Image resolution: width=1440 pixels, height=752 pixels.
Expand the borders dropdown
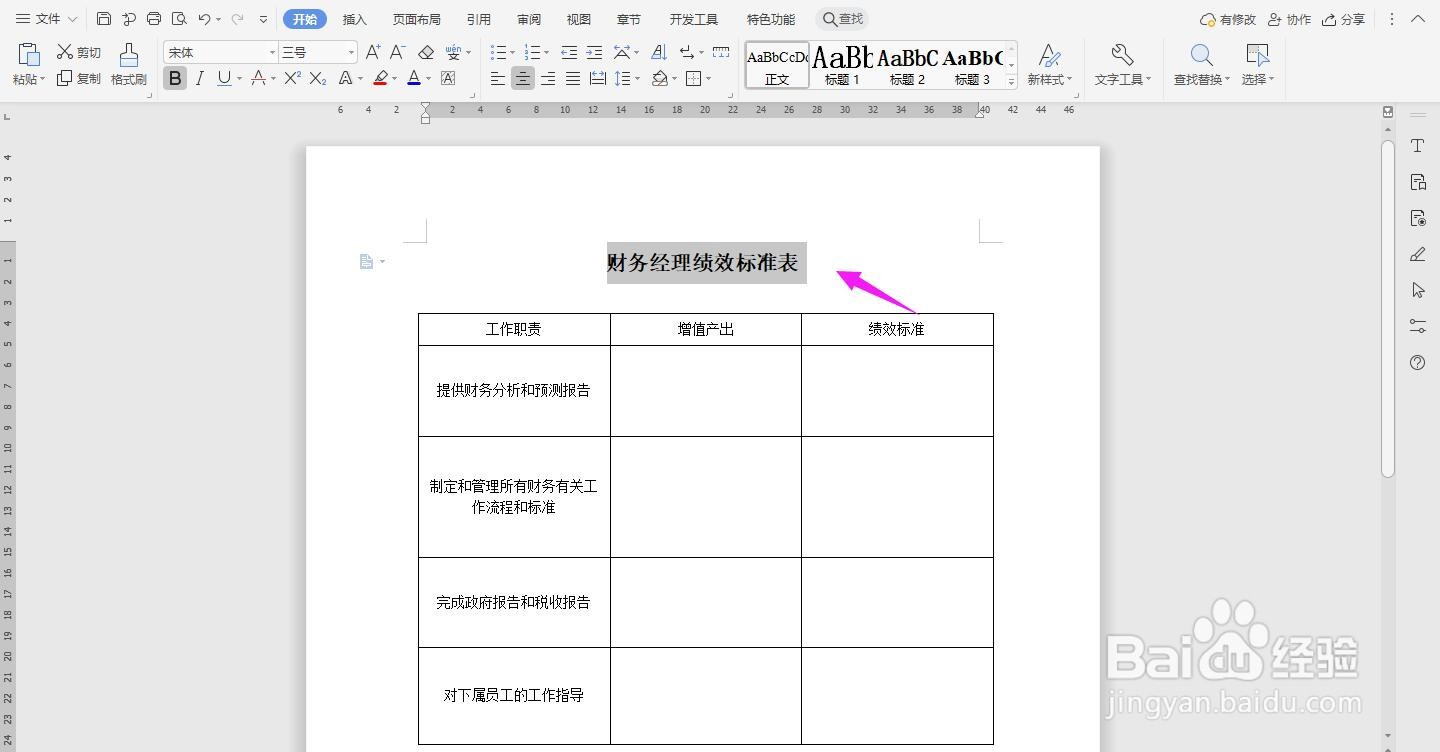709,78
